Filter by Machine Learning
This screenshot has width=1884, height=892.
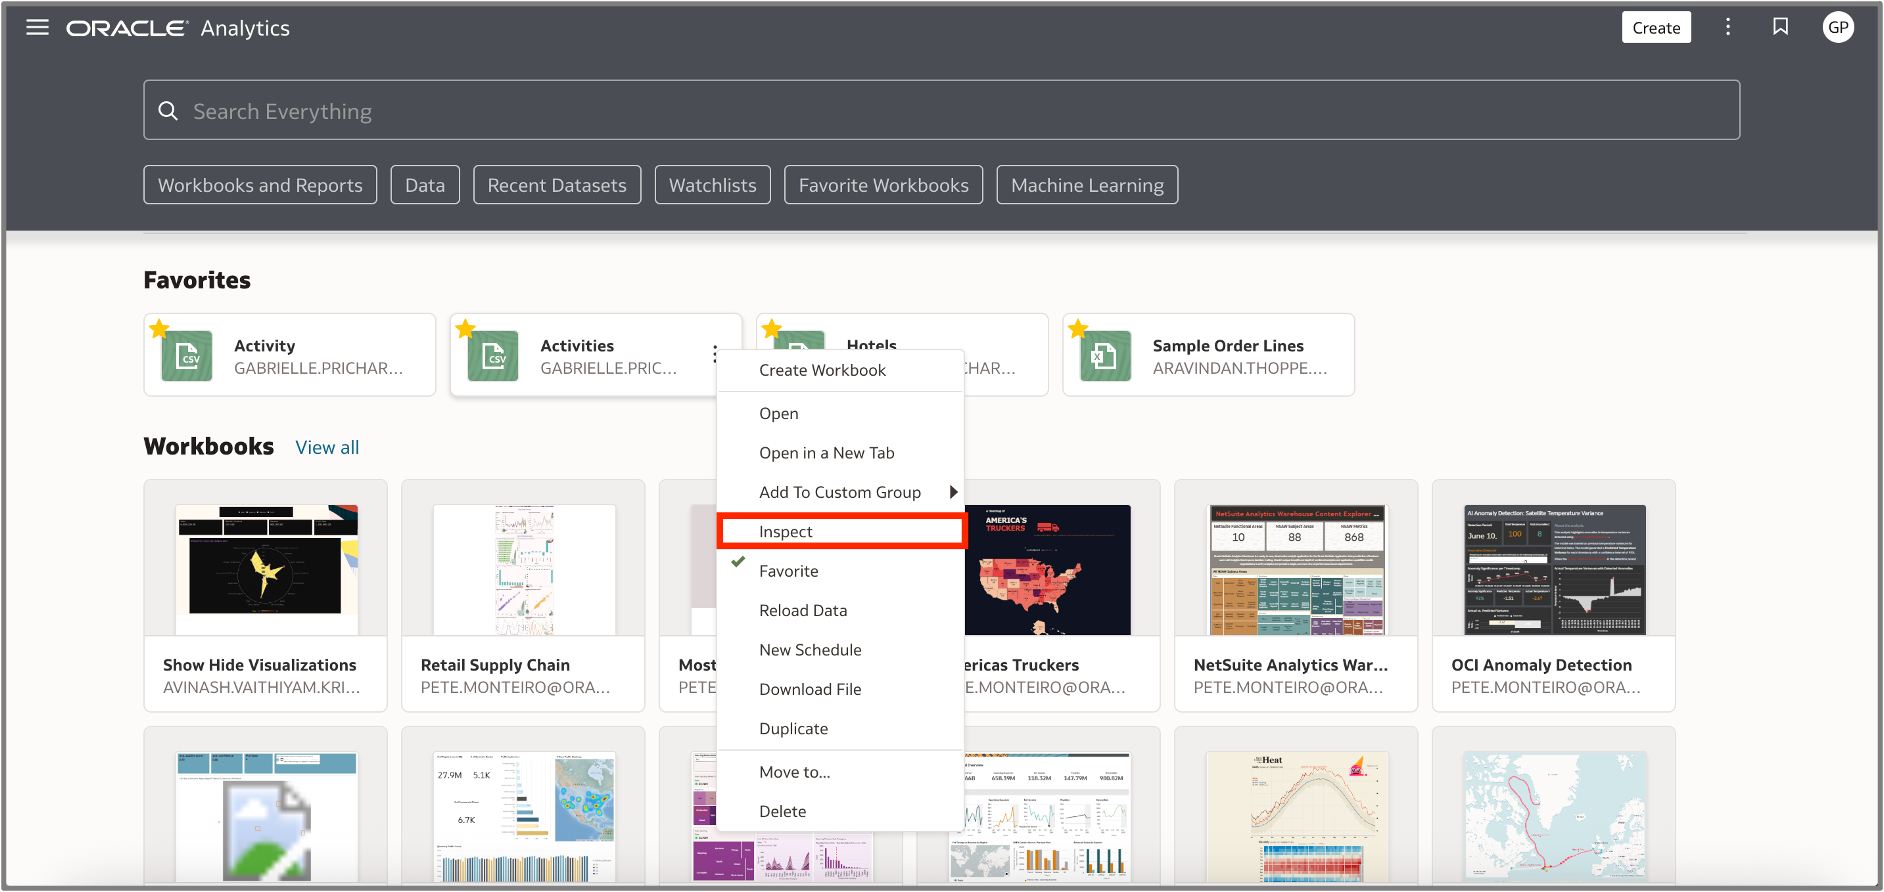pyautogui.click(x=1087, y=185)
